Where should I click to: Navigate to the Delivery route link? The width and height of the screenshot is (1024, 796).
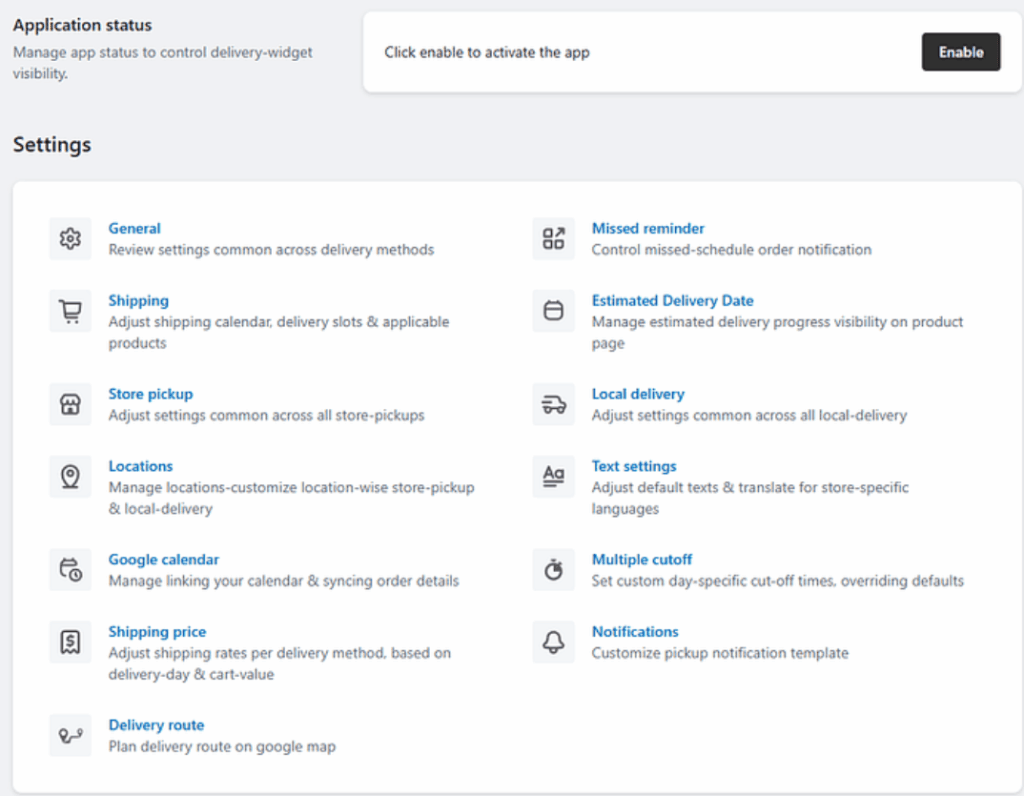click(x=156, y=725)
